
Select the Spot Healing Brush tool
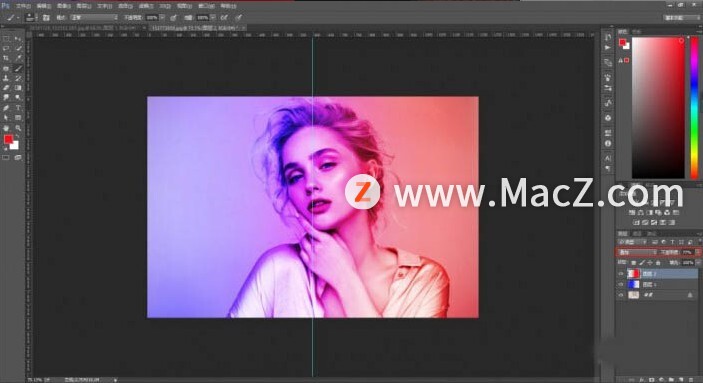(6, 69)
